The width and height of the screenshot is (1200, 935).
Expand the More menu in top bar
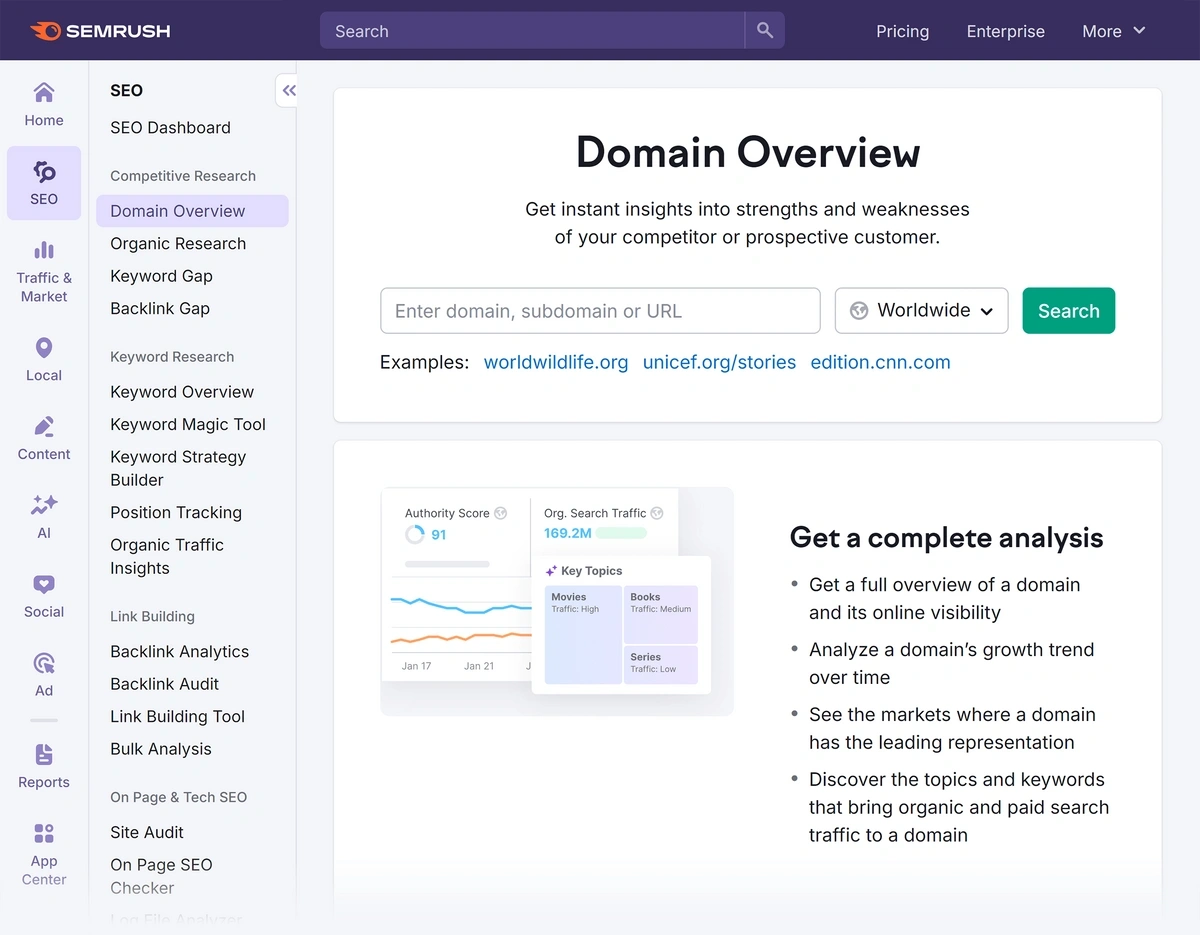tap(1113, 31)
